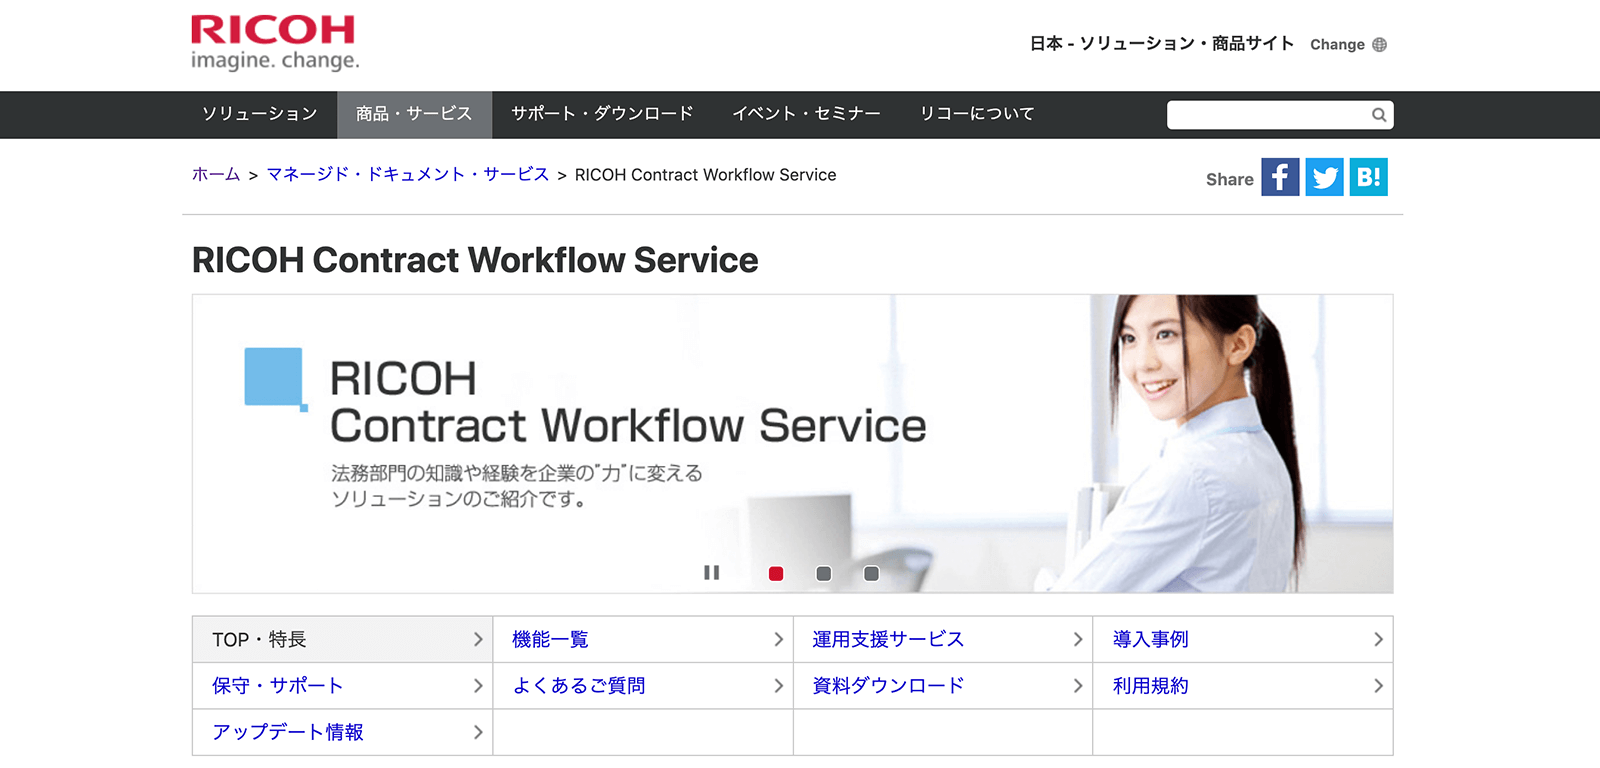Click the chevron in TOP・特長 cell
Screen dimensions: 1600x768
click(x=478, y=639)
